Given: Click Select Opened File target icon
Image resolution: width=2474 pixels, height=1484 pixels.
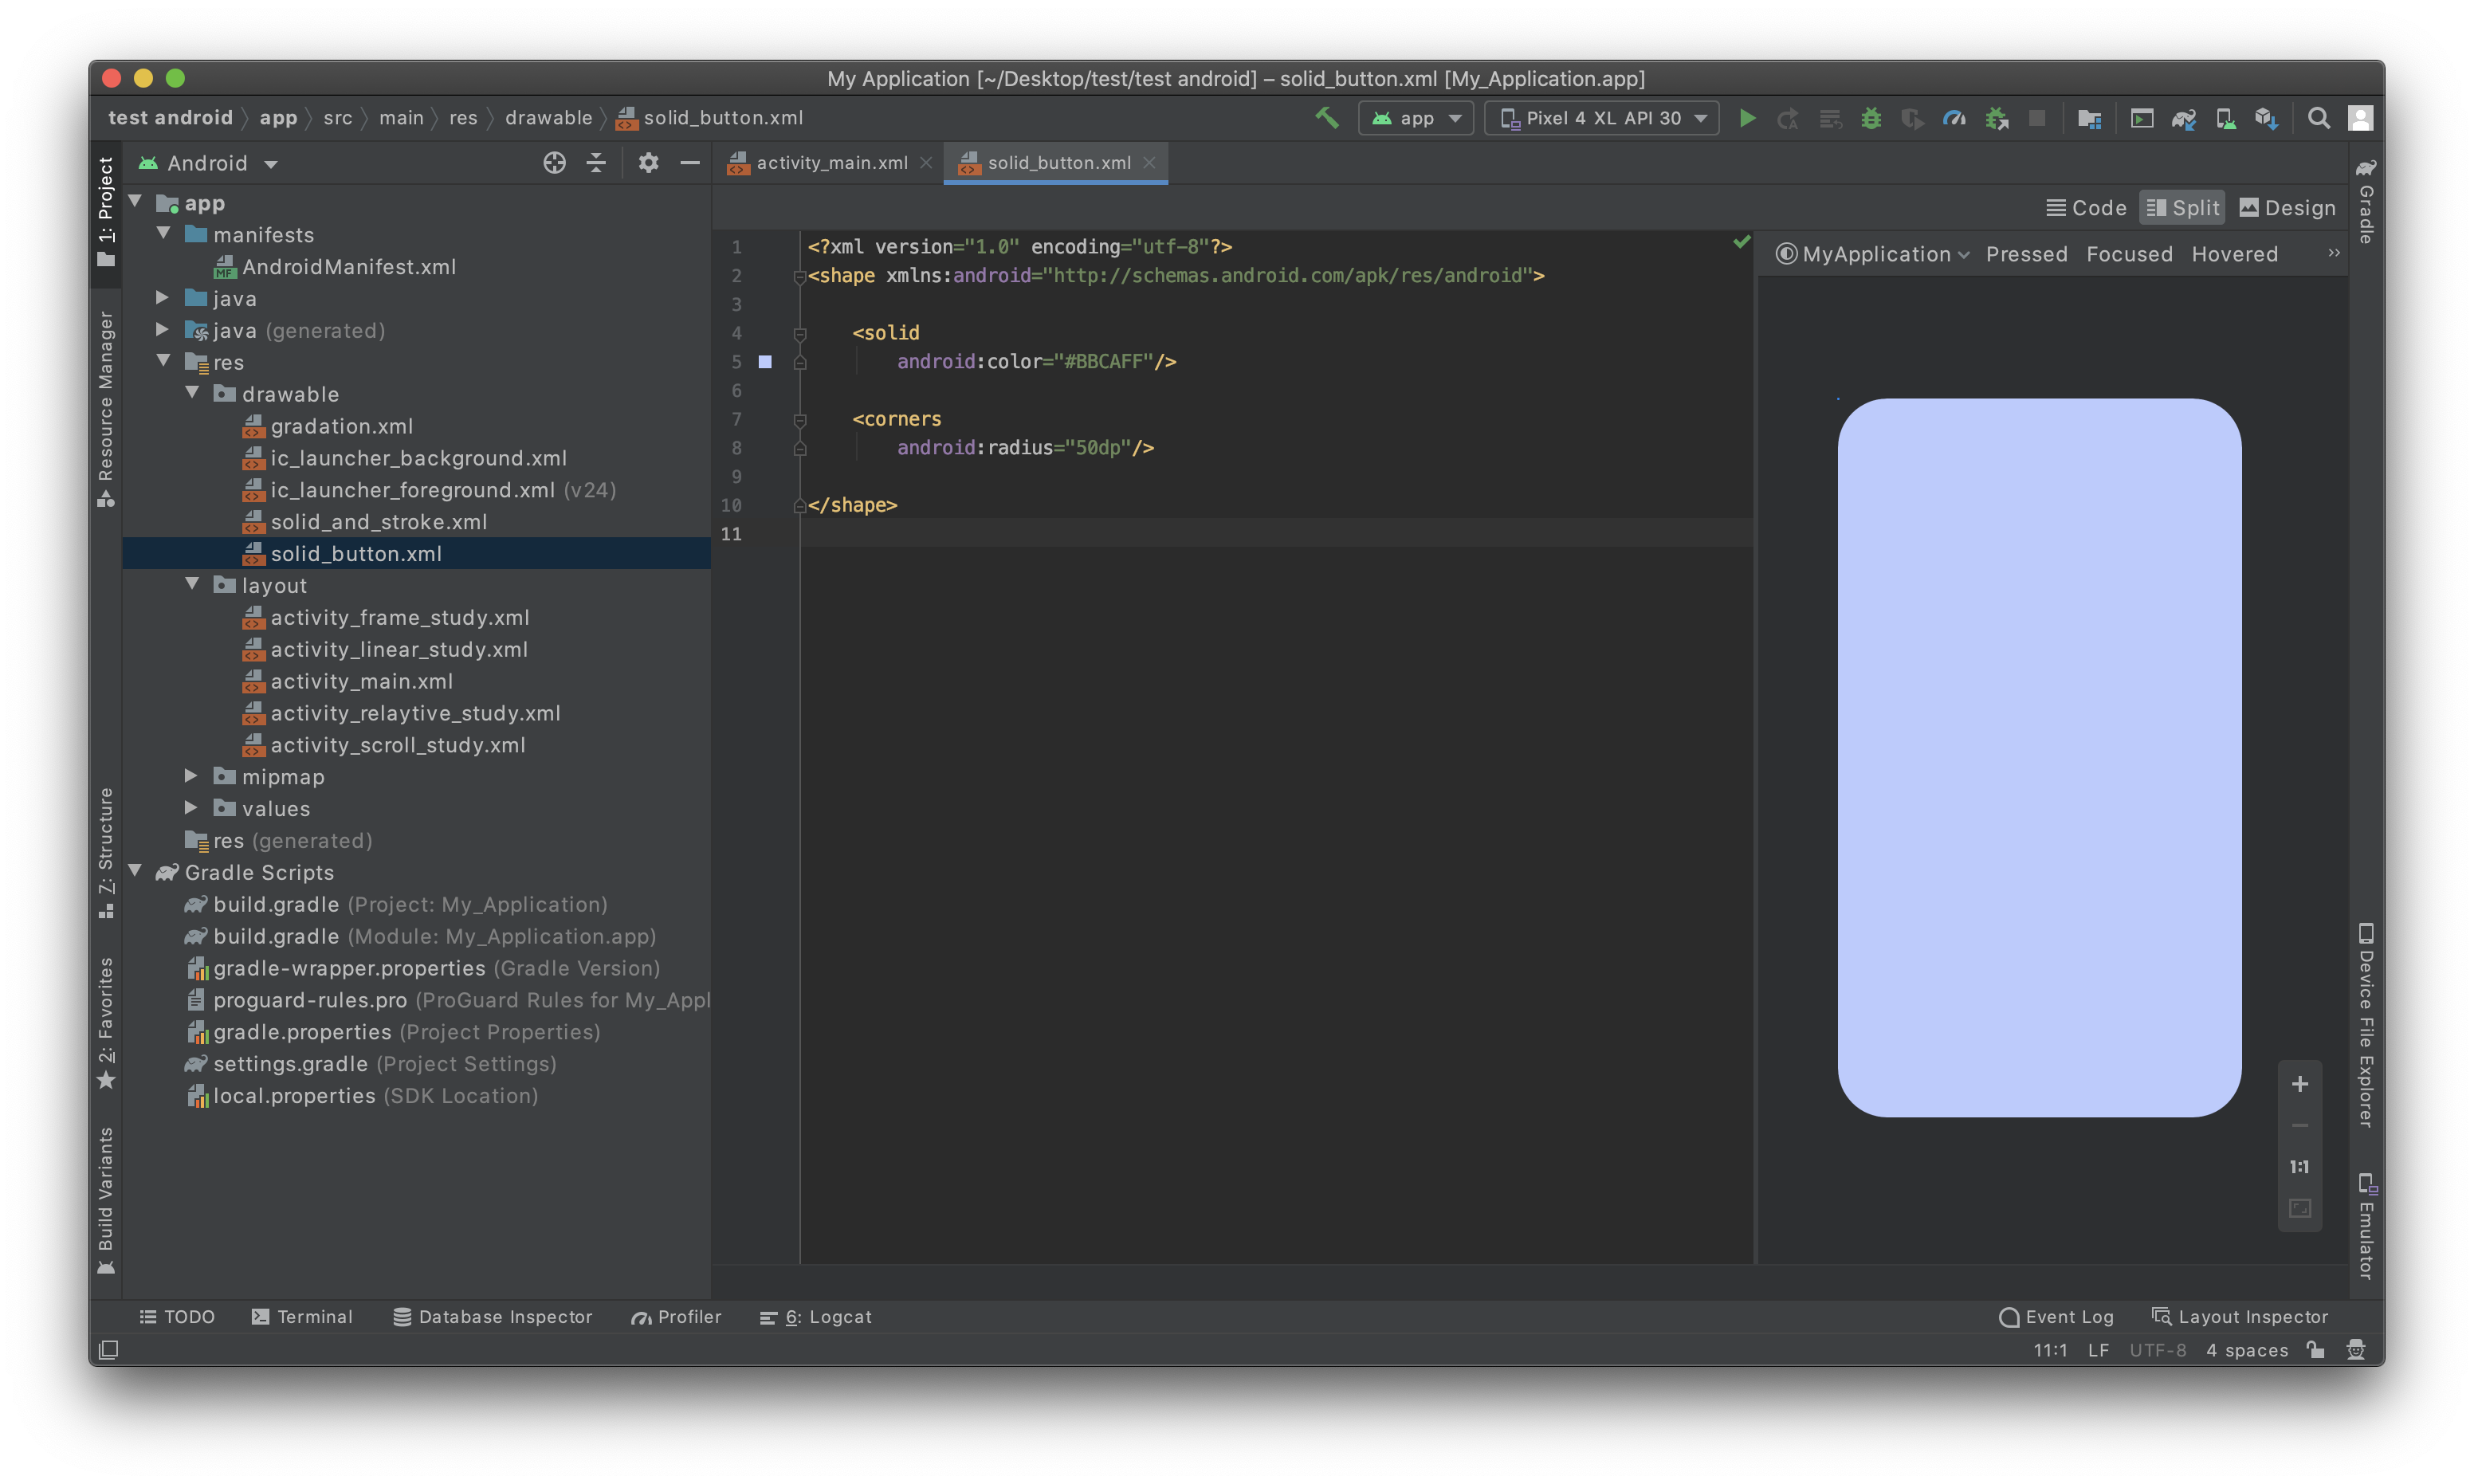Looking at the screenshot, I should 554,162.
